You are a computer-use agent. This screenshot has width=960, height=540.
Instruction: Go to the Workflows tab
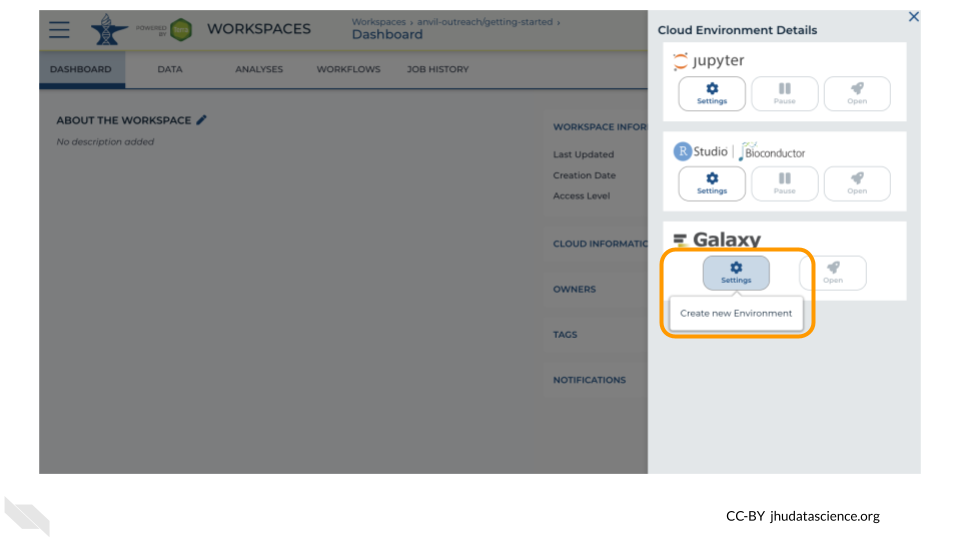tap(348, 69)
